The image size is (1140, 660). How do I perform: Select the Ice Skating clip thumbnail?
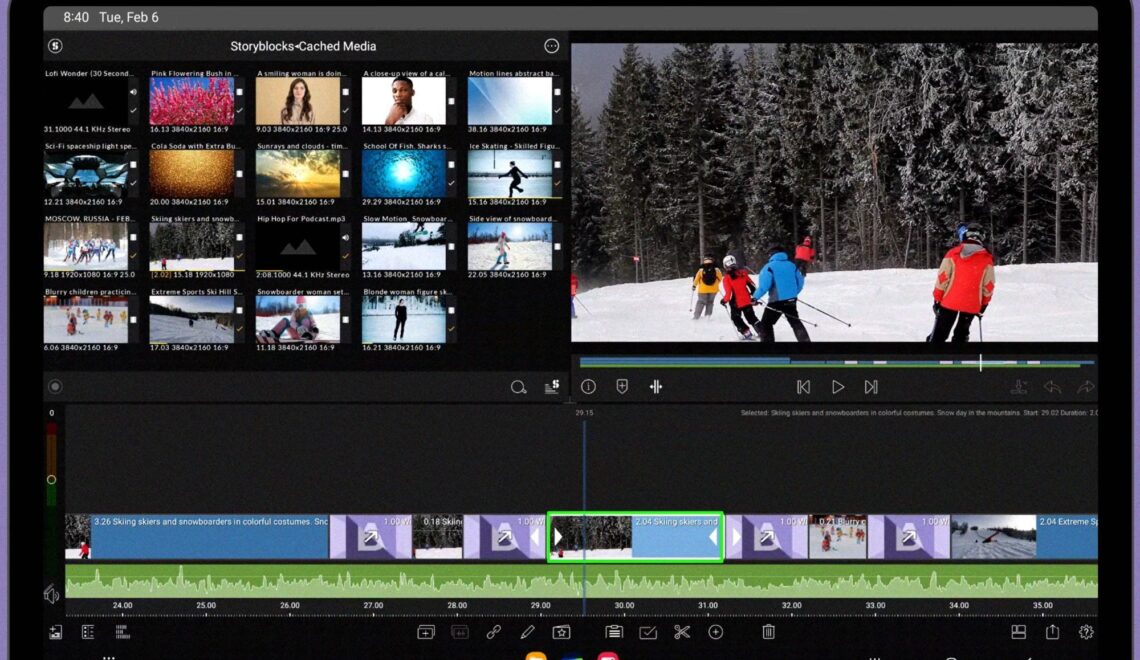509,174
